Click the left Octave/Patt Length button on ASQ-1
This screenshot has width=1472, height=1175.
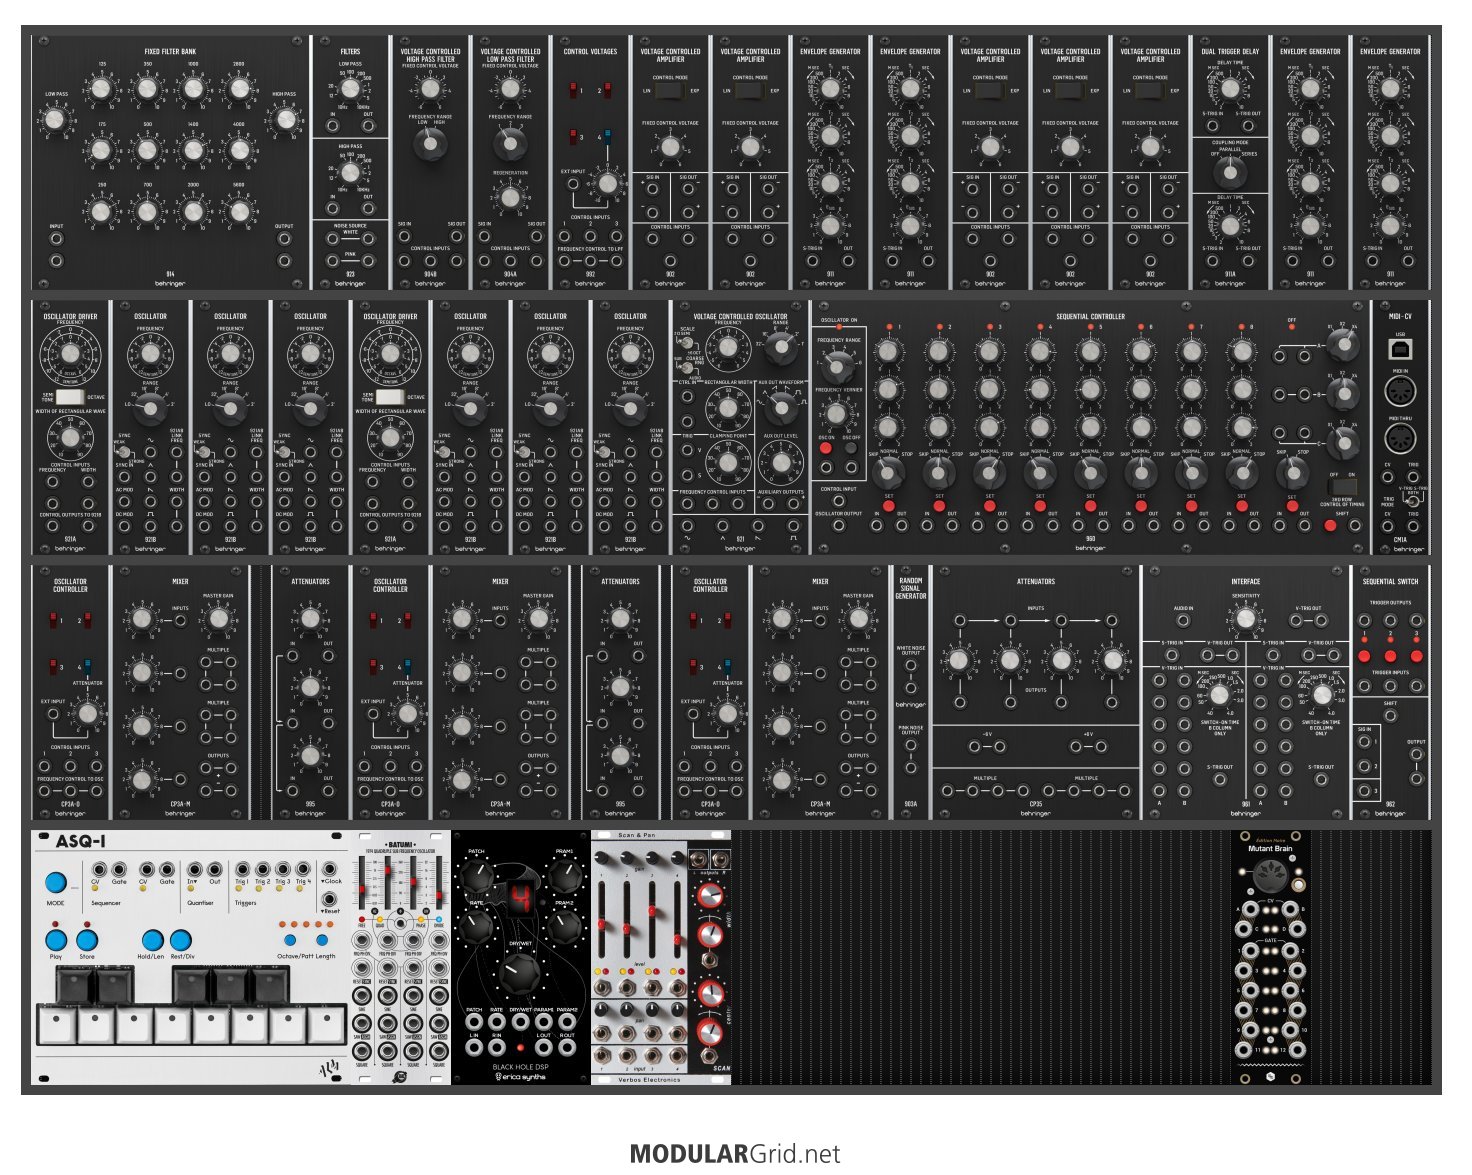click(290, 941)
